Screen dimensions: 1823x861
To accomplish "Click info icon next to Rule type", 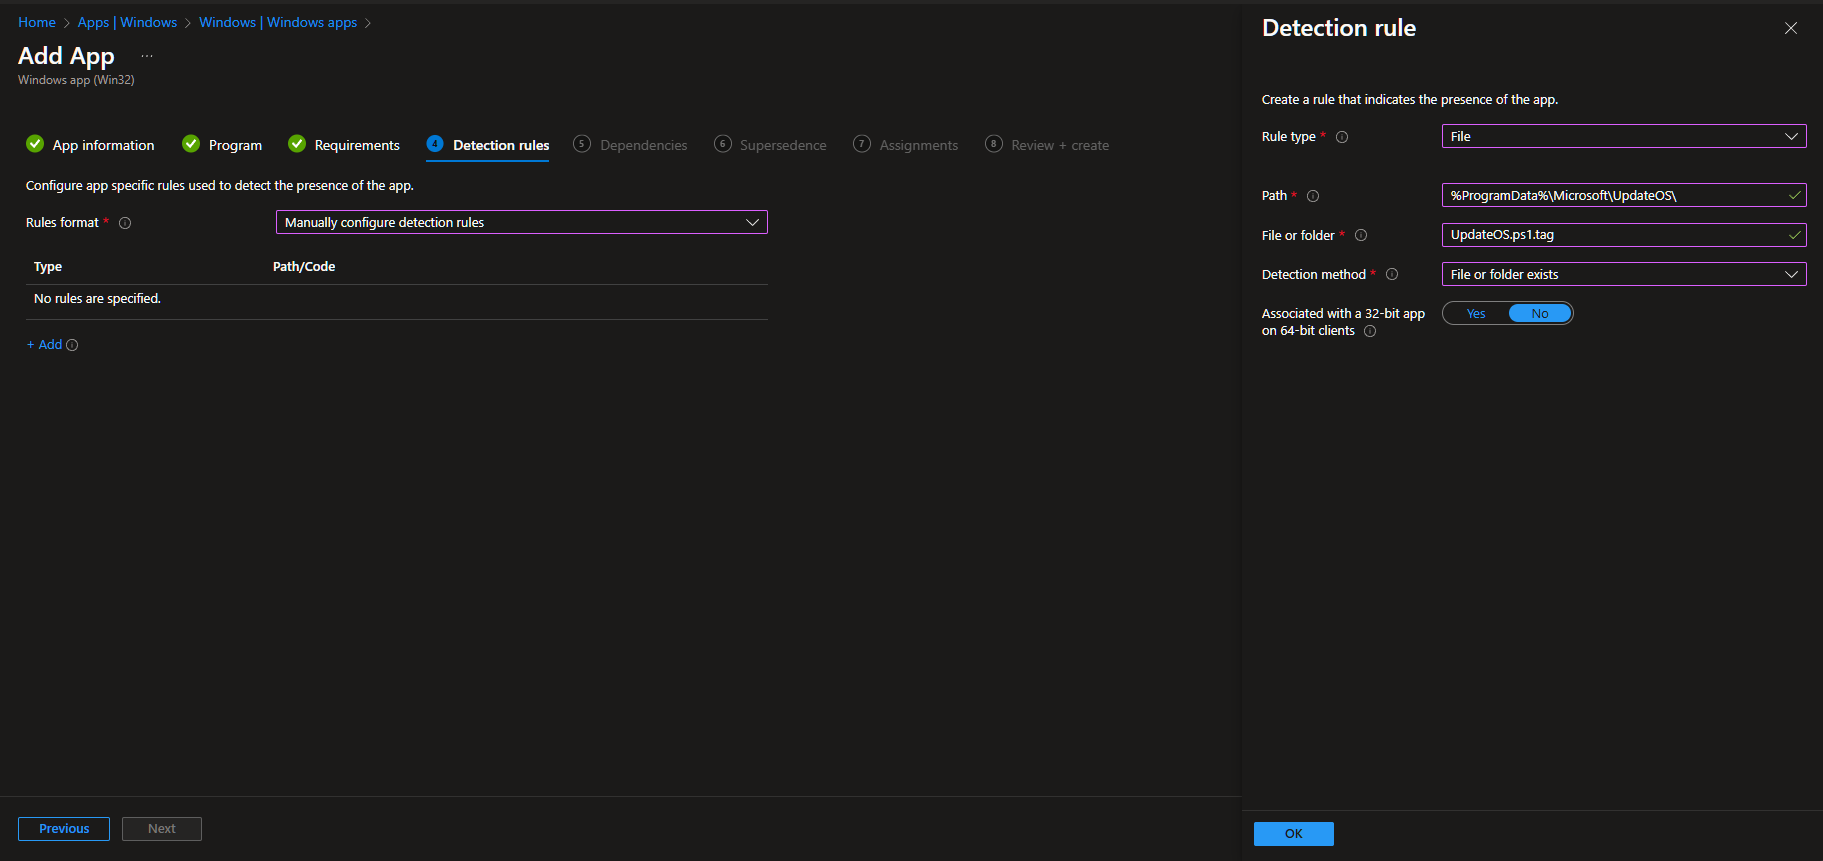I will click(1342, 137).
